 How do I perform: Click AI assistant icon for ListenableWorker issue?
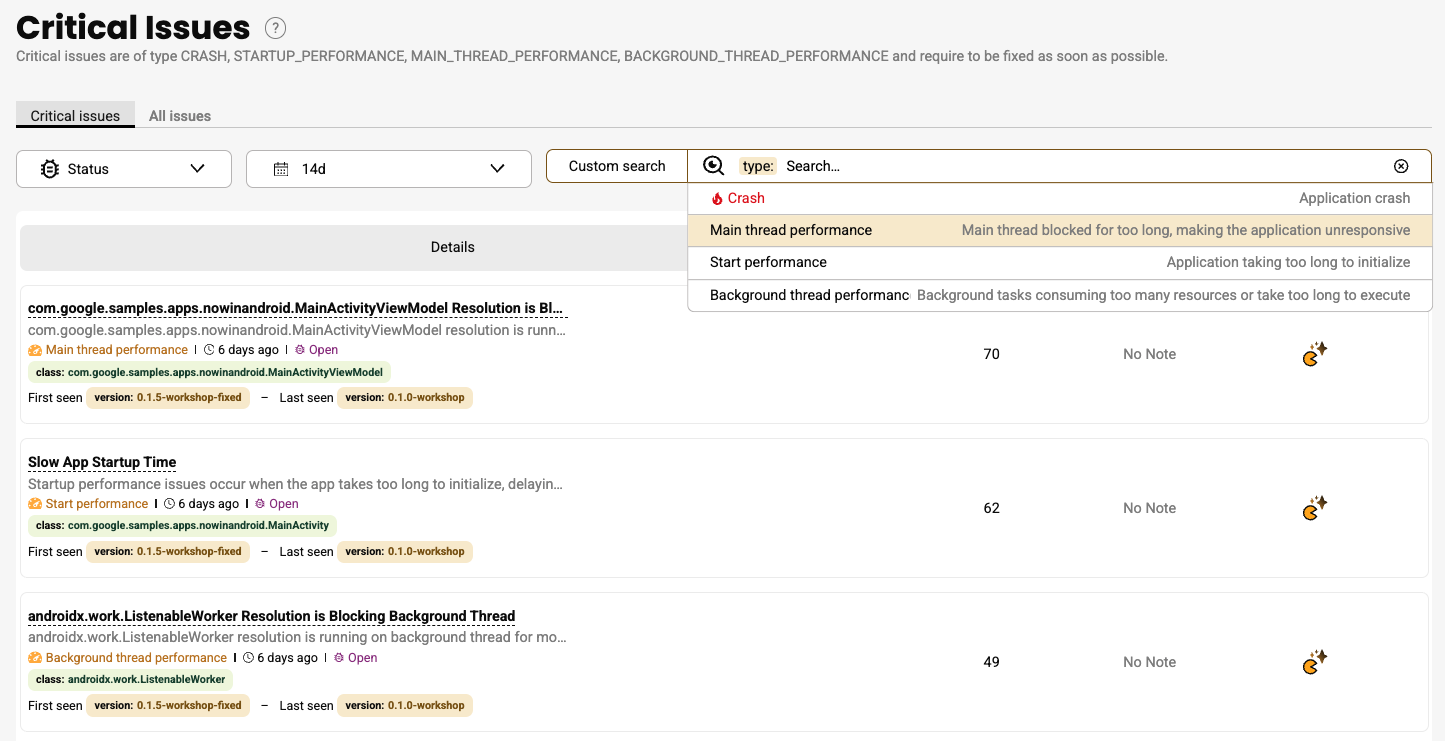click(x=1314, y=662)
